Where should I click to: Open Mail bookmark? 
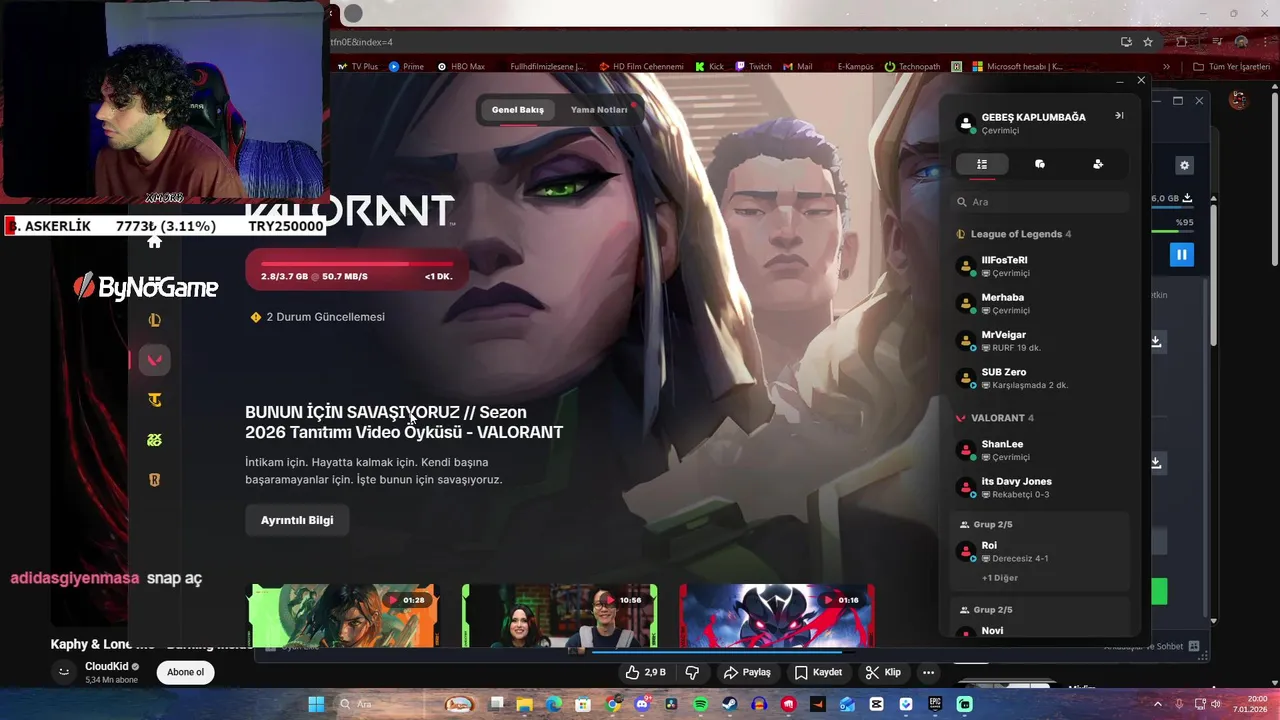[797, 67]
